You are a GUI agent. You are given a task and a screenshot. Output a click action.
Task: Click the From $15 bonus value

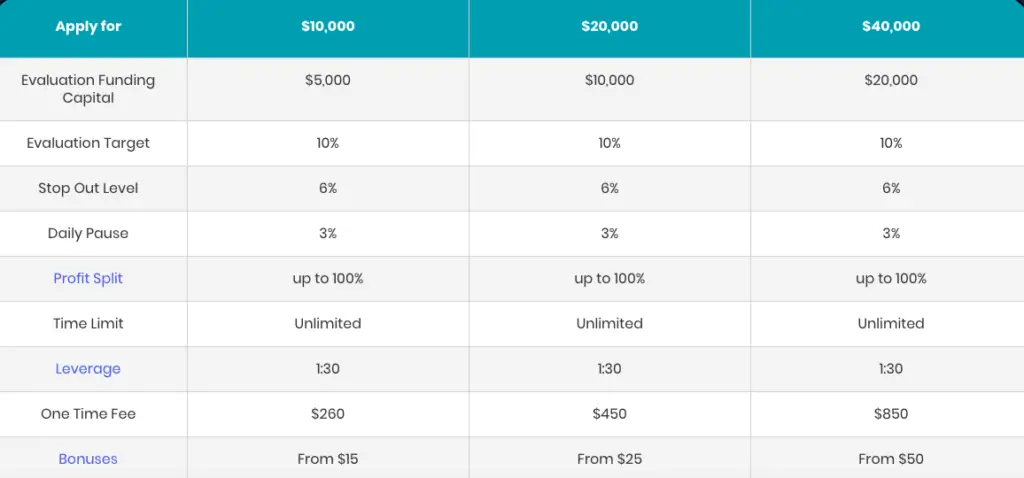(328, 459)
